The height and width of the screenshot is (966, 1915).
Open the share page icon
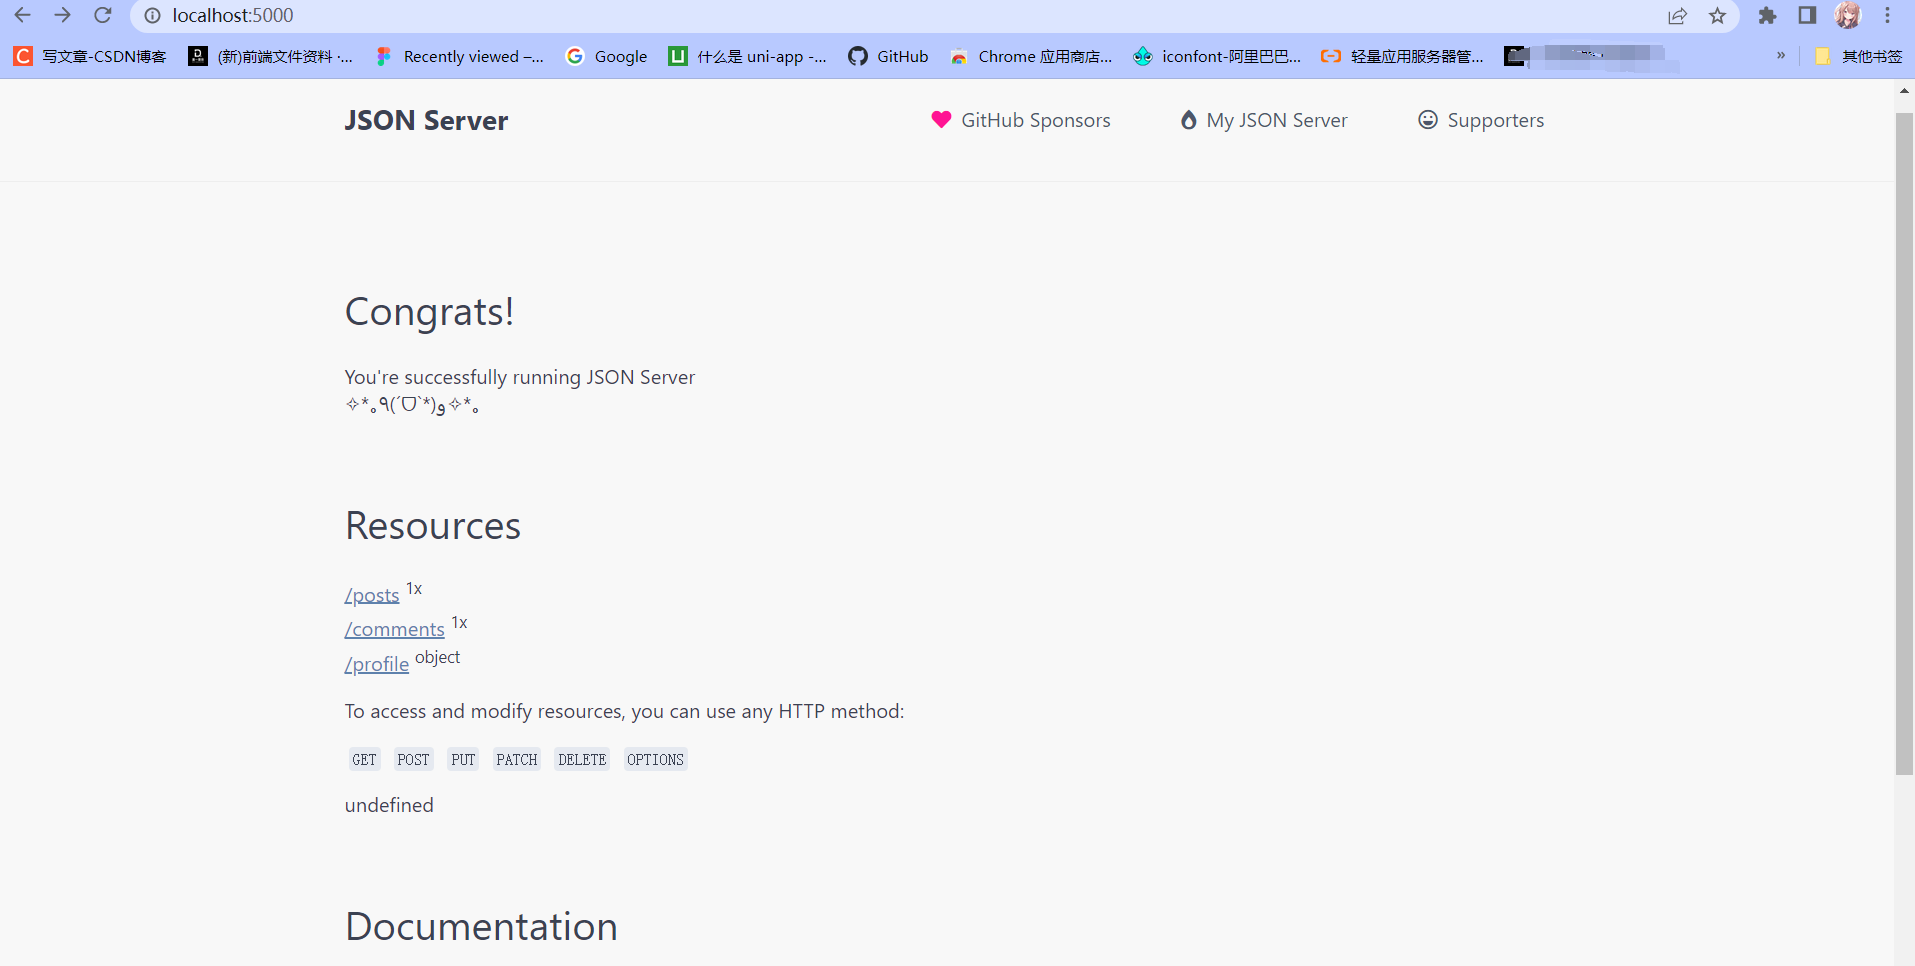pos(1678,16)
